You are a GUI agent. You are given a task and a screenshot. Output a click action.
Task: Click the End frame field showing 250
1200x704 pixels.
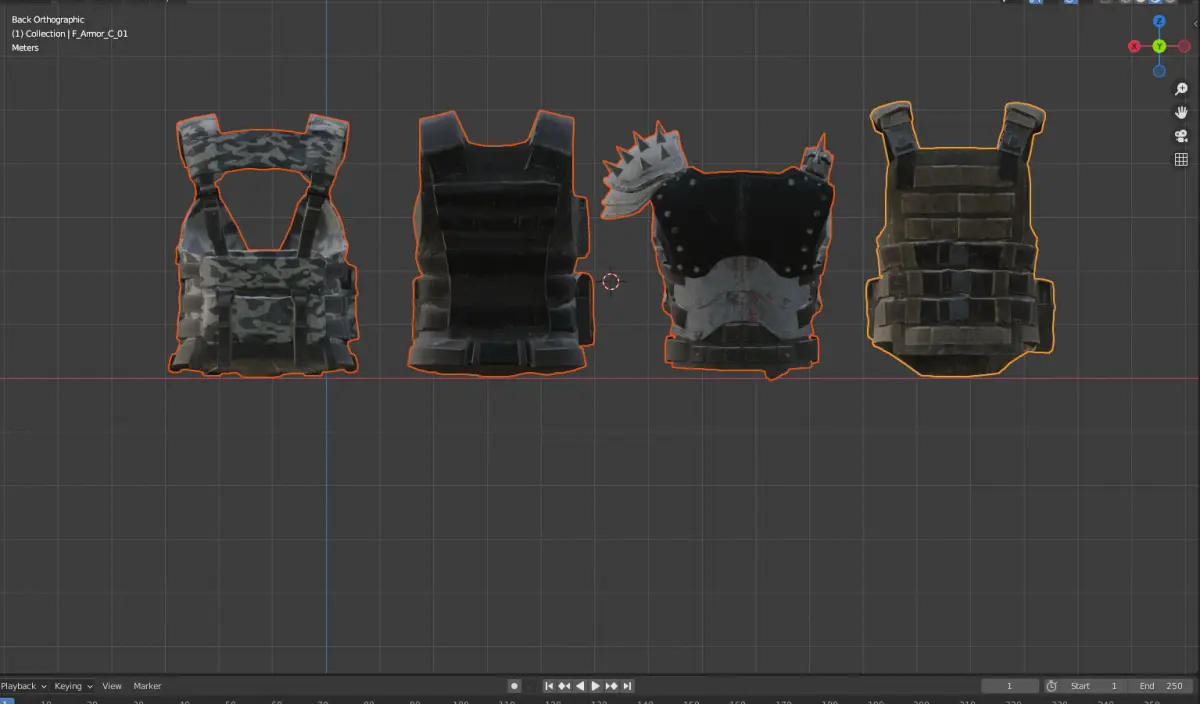point(1160,686)
